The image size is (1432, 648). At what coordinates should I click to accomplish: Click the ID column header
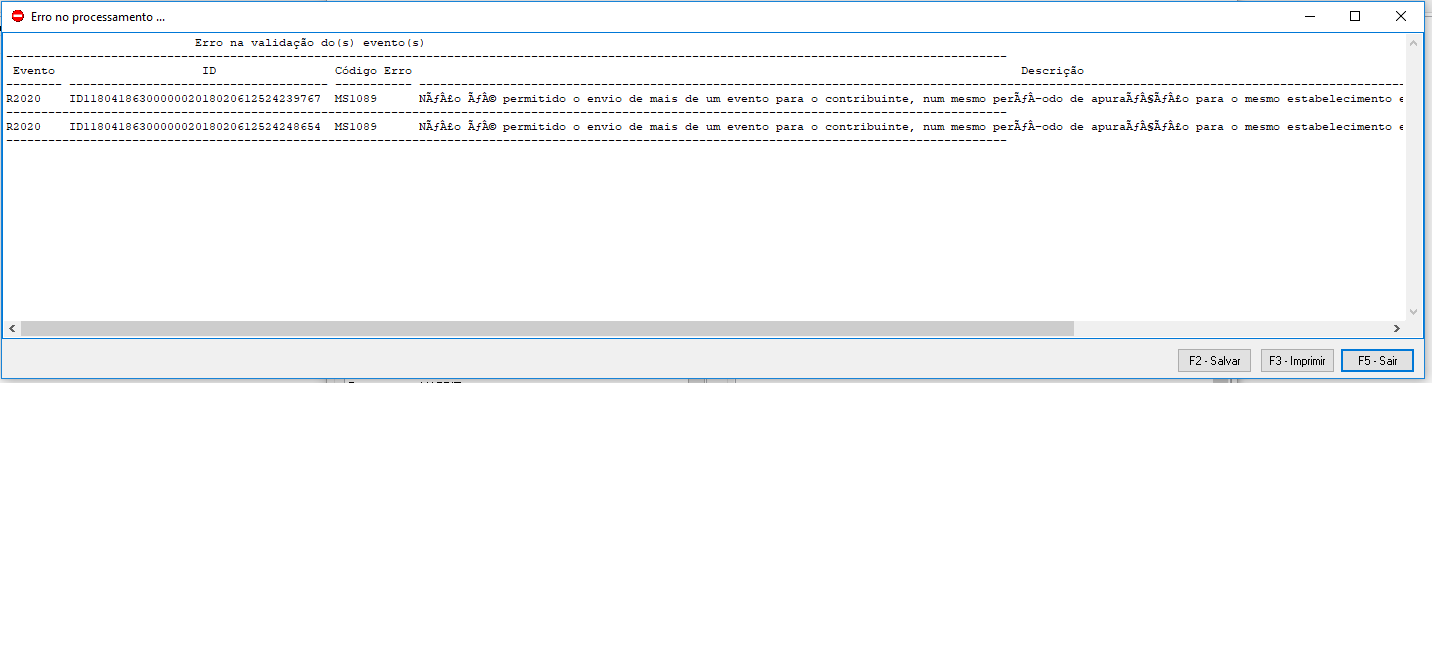209,71
